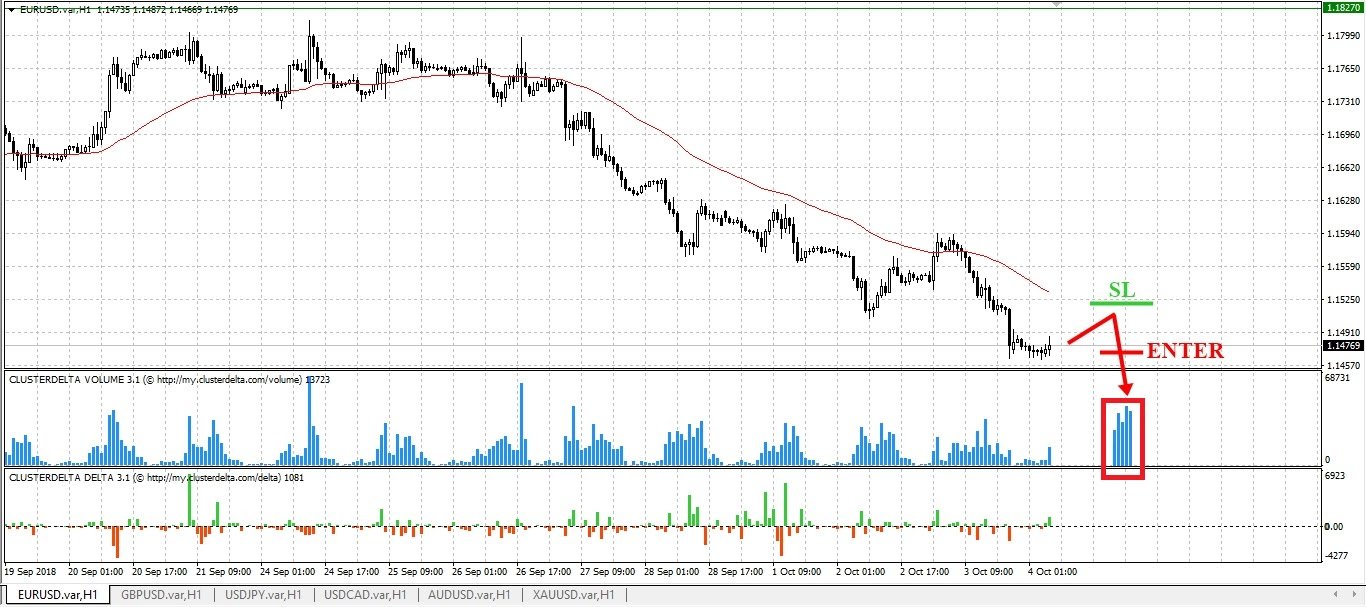Viewport: 1366px width, 607px height.
Task: Click the current price label 1.14769
Action: [1342, 346]
